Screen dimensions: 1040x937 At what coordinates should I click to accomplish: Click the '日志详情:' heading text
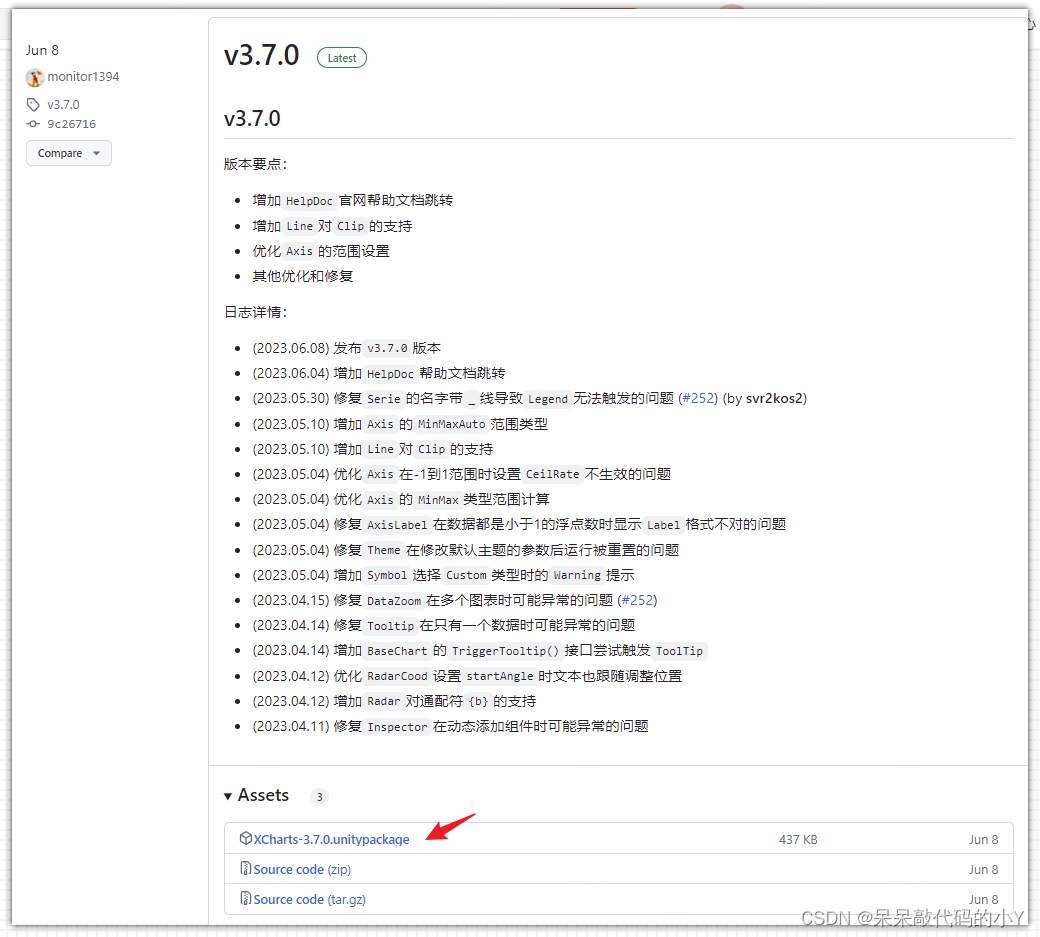[x=255, y=312]
